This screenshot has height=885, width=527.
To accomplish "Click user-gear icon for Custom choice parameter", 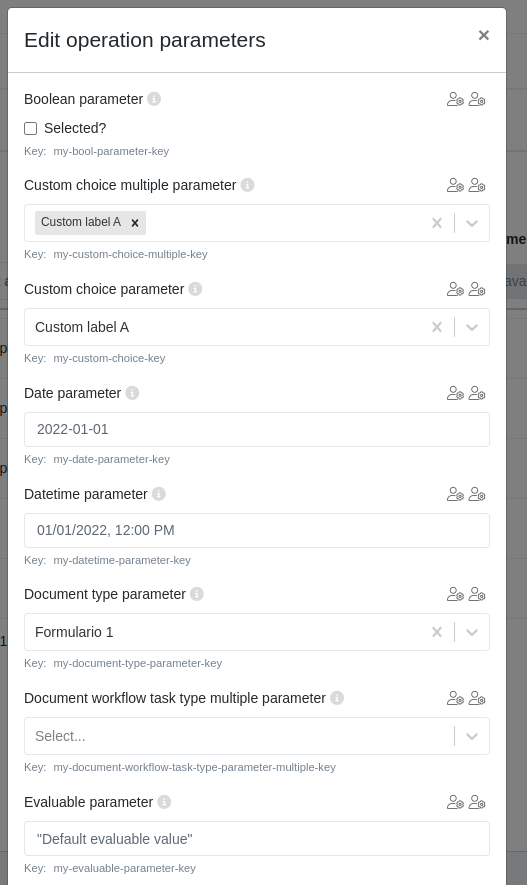I will 477,289.
